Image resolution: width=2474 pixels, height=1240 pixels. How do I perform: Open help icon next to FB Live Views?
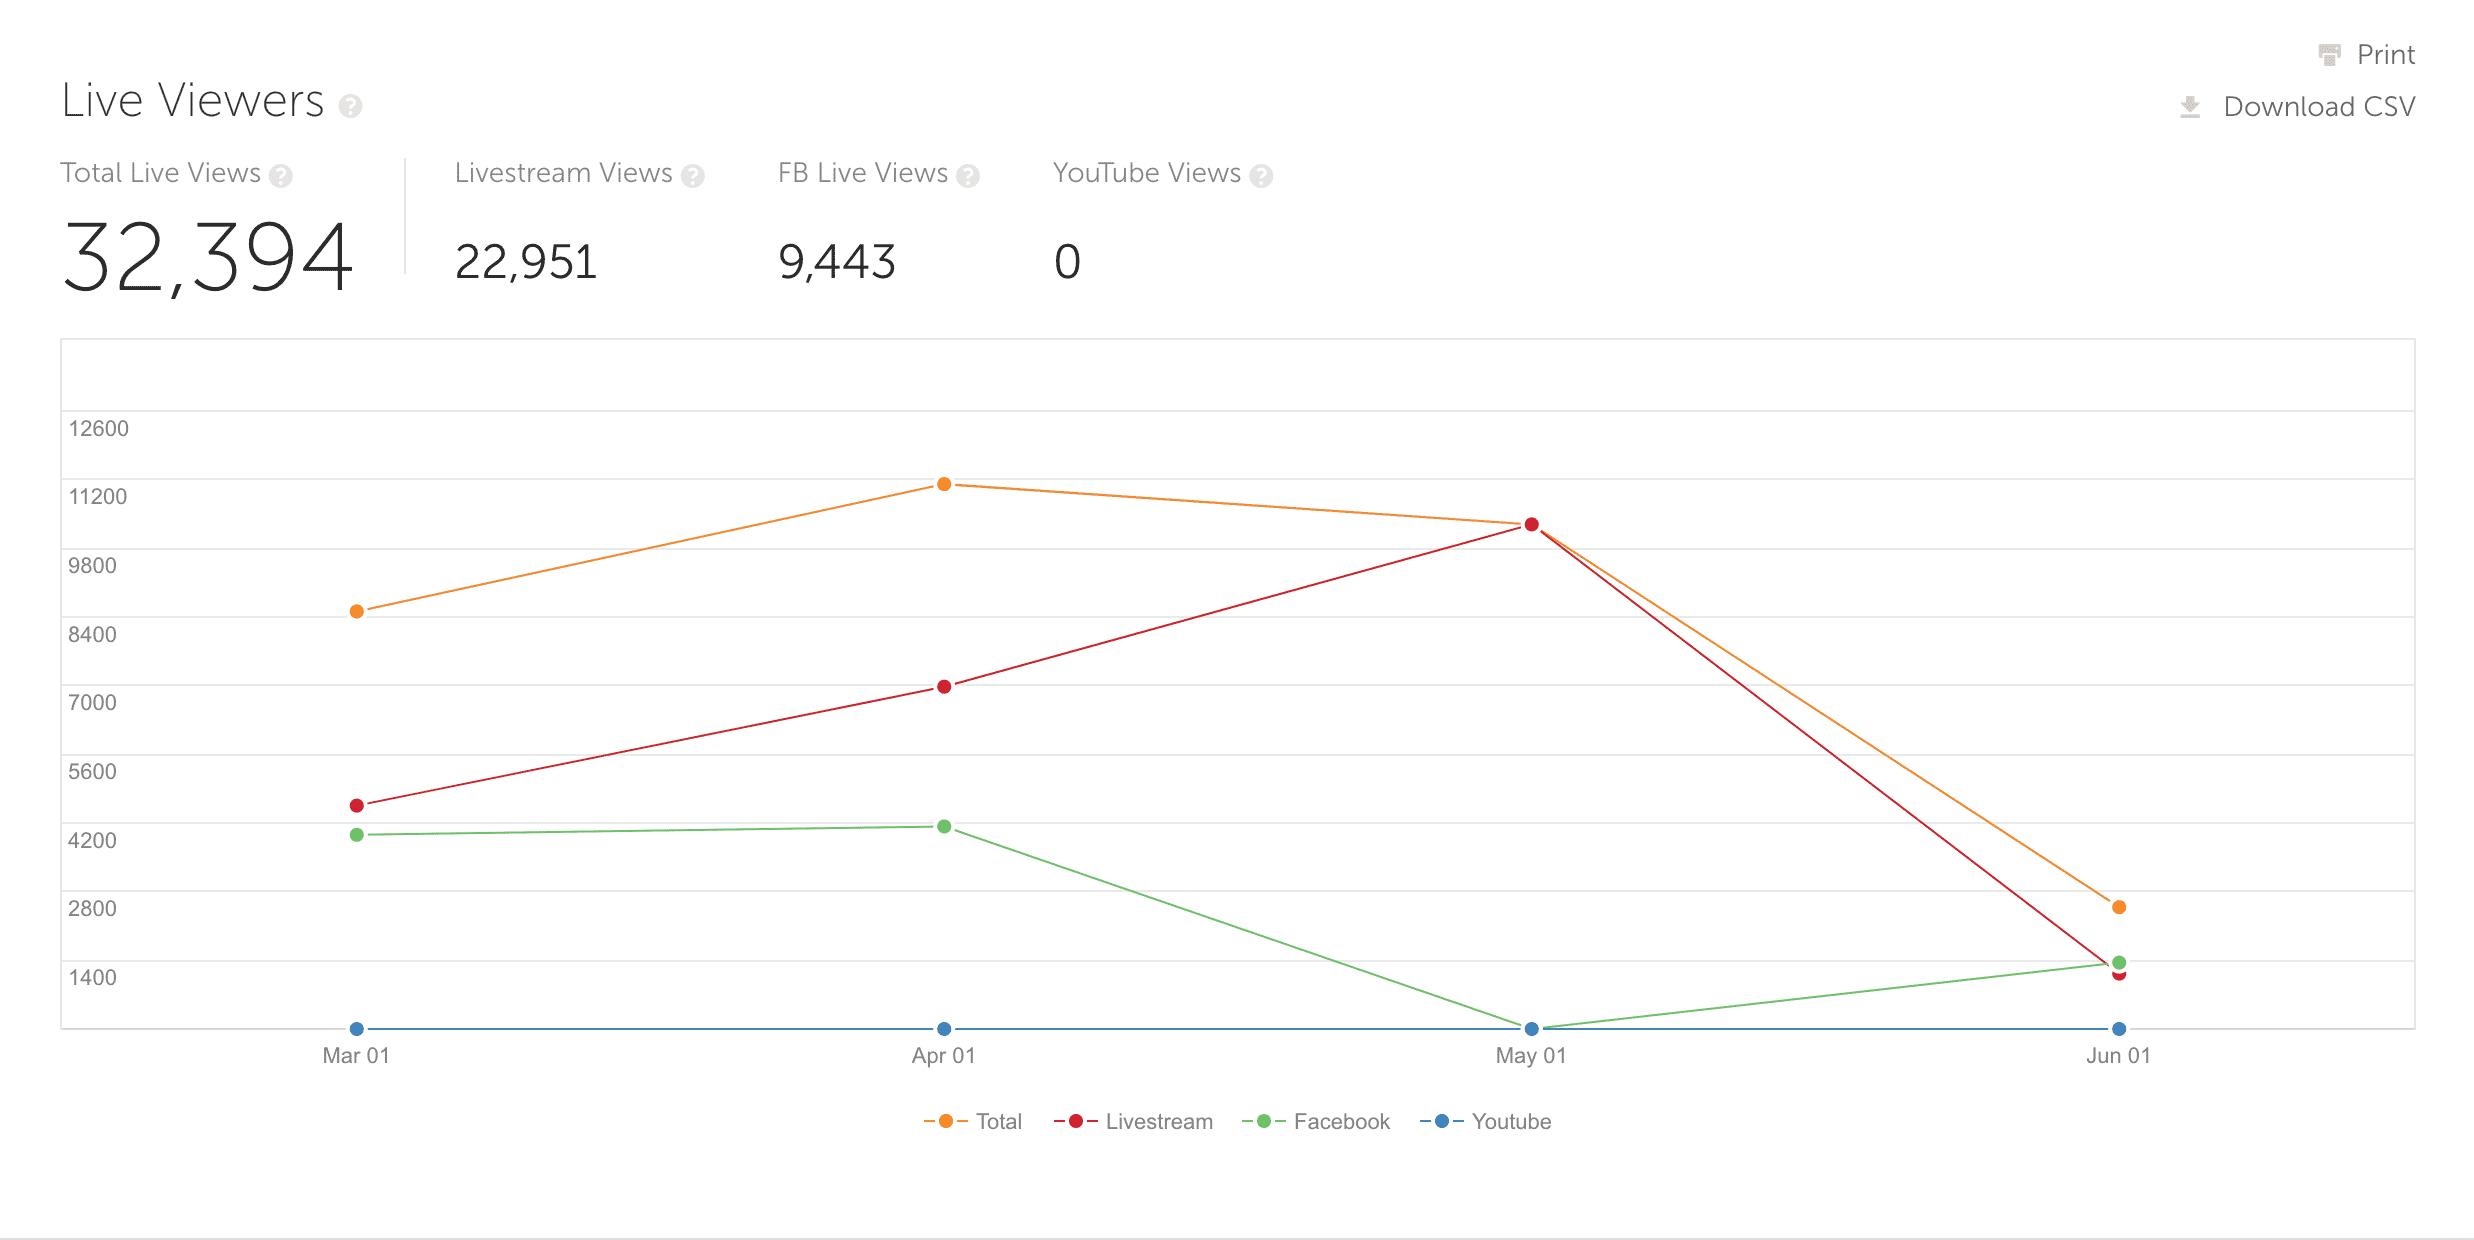(x=967, y=176)
